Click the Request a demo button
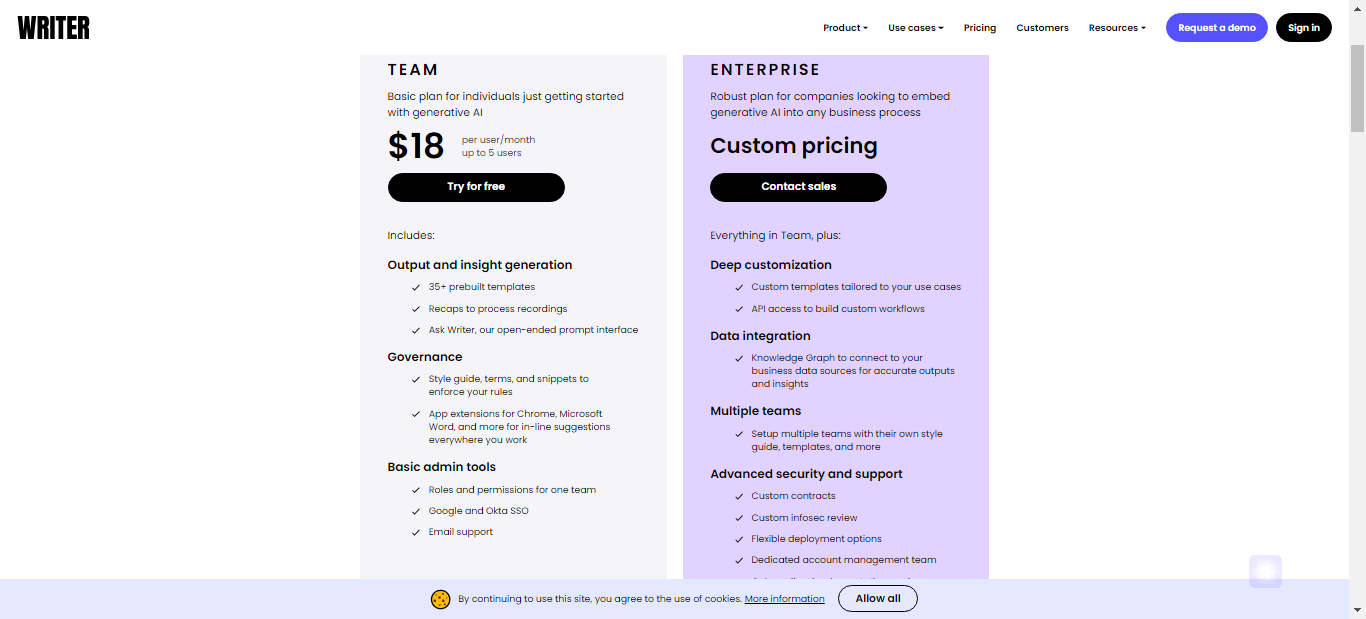This screenshot has width=1366, height=619. (x=1217, y=28)
